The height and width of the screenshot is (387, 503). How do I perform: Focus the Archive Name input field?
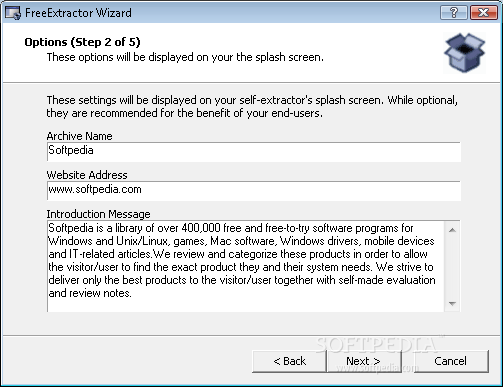(x=254, y=152)
